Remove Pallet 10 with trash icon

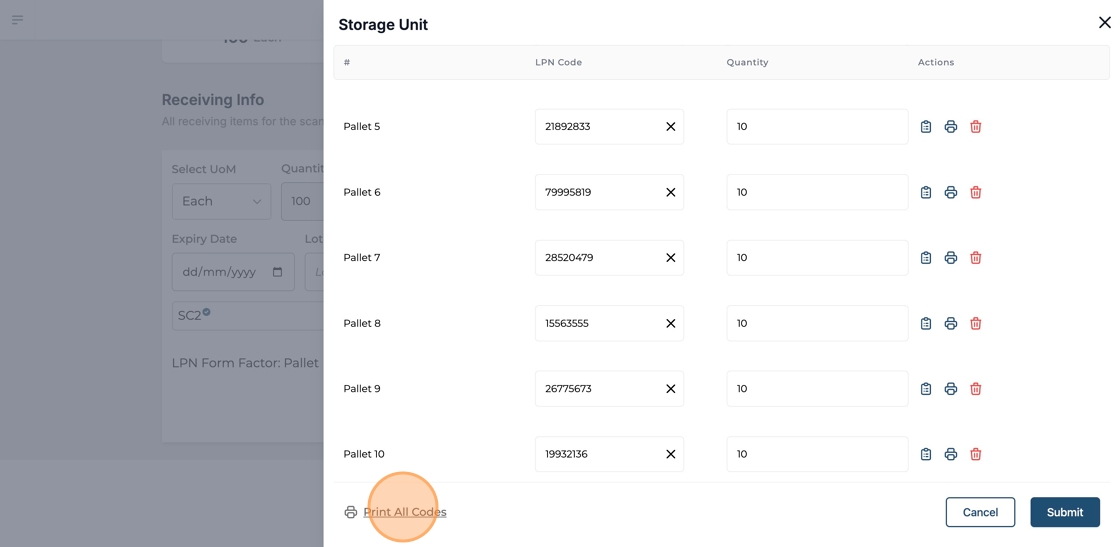(x=975, y=454)
